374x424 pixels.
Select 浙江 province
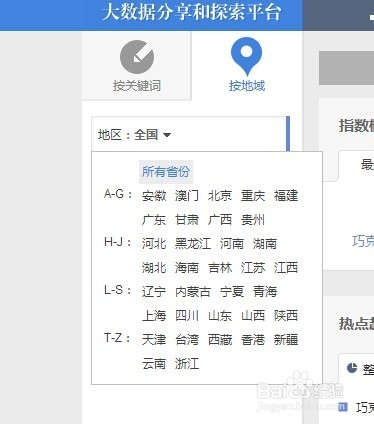coord(187,364)
